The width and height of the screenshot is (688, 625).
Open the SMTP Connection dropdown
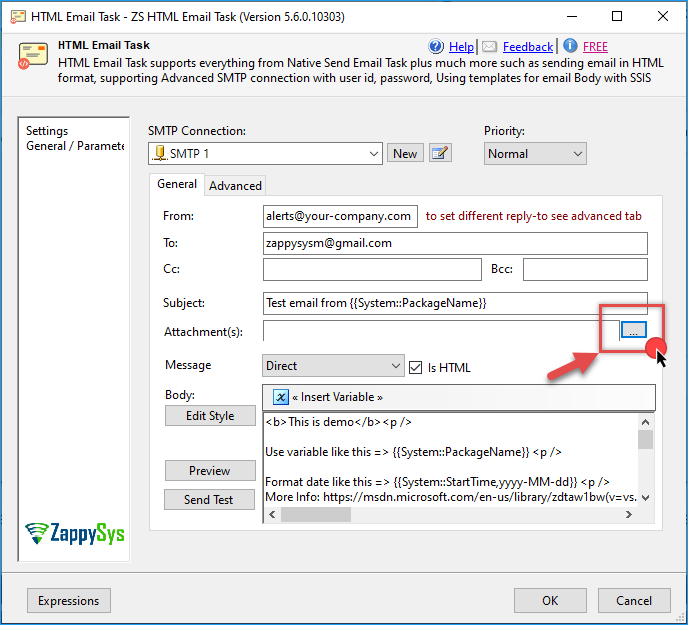pyautogui.click(x=265, y=154)
